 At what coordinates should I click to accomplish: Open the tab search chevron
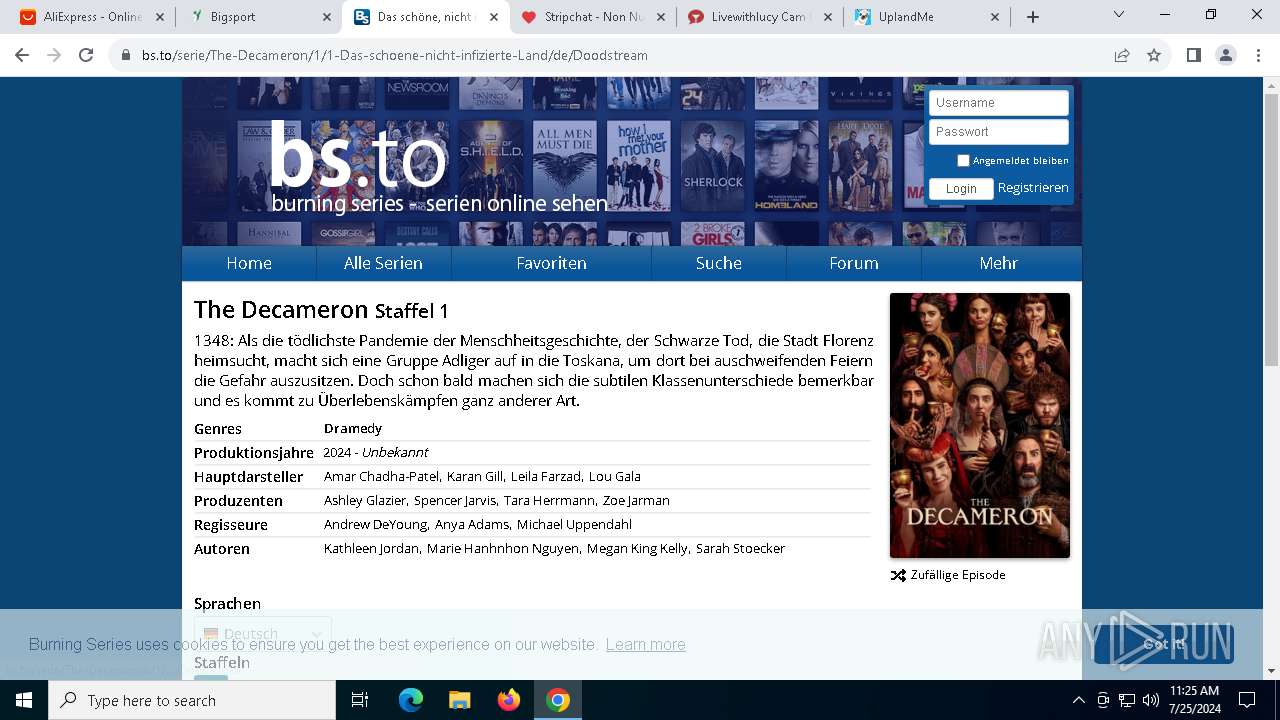1119,15
